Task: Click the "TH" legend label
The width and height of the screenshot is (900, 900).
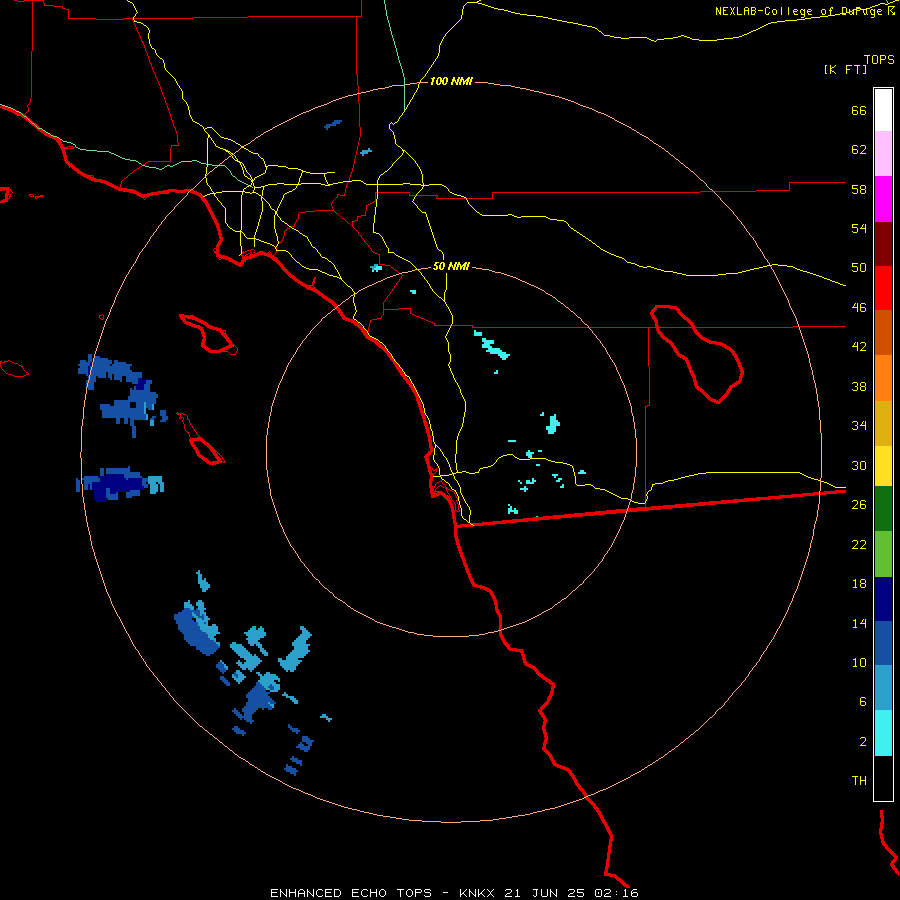Action: coord(859,780)
